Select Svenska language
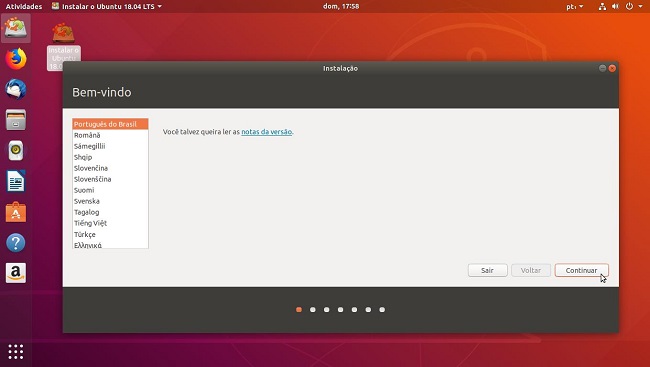 pos(110,201)
